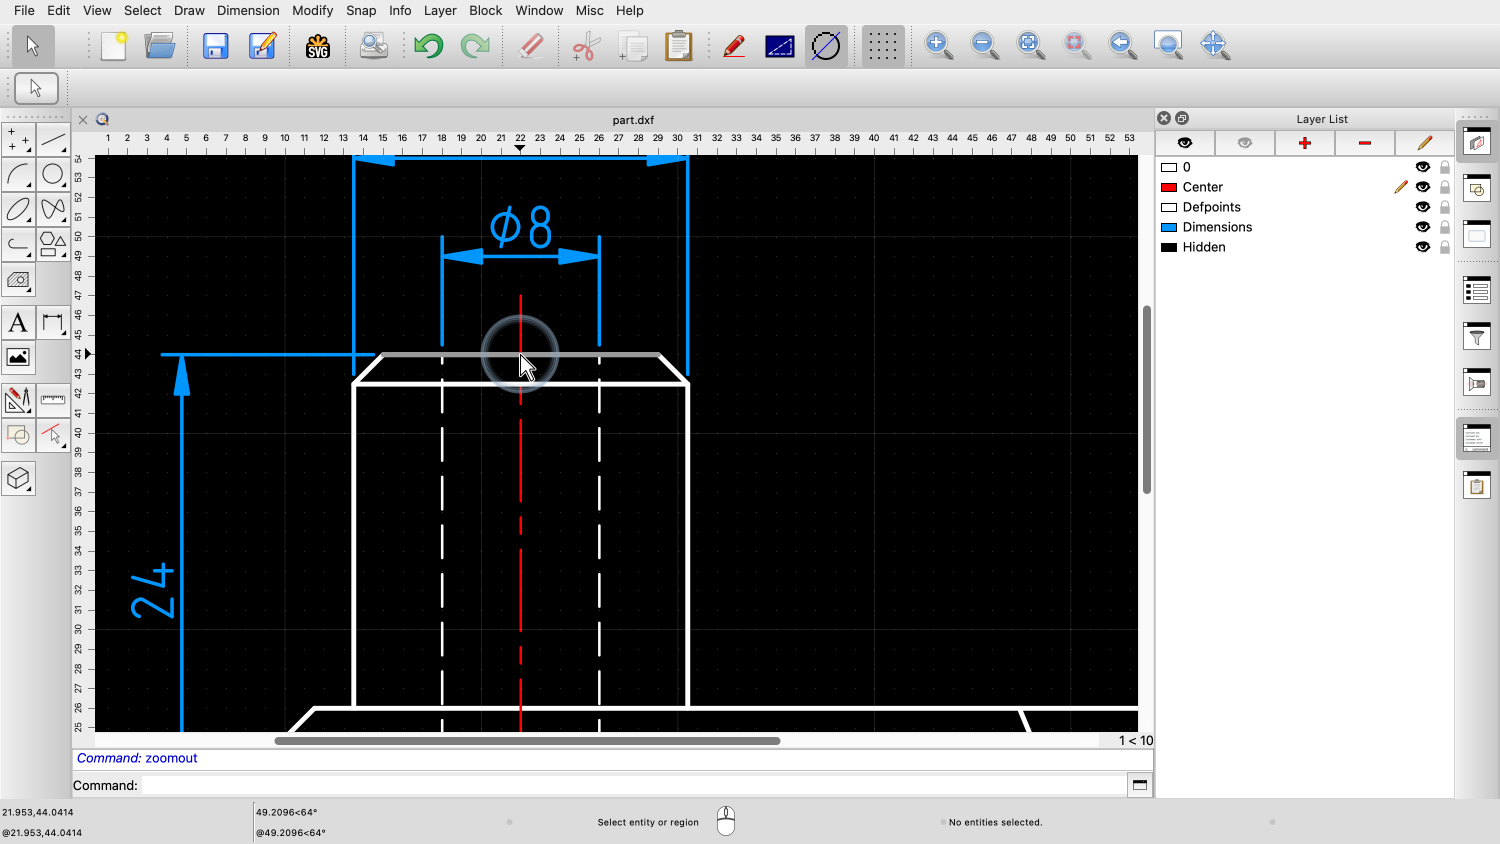1500x844 pixels.
Task: Hide the Dimensions layer
Action: click(1422, 227)
